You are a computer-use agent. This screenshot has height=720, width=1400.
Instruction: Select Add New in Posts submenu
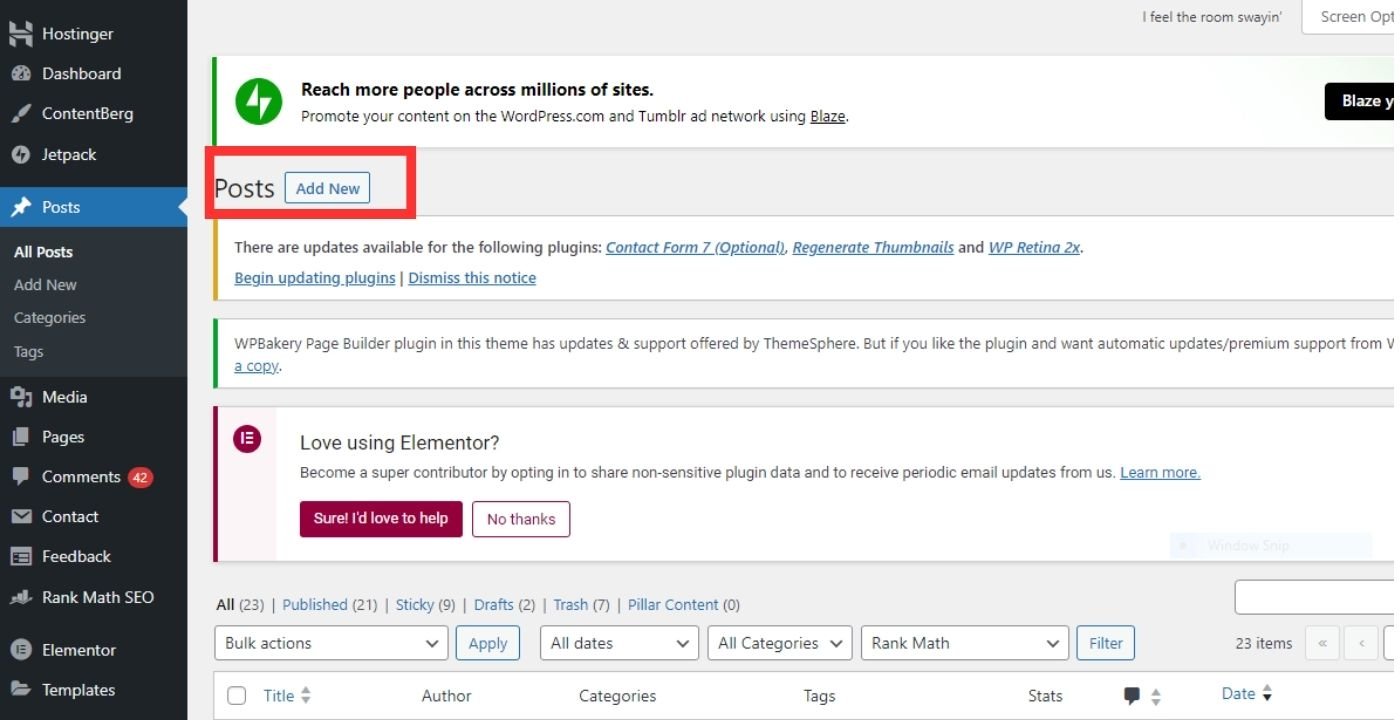click(45, 285)
